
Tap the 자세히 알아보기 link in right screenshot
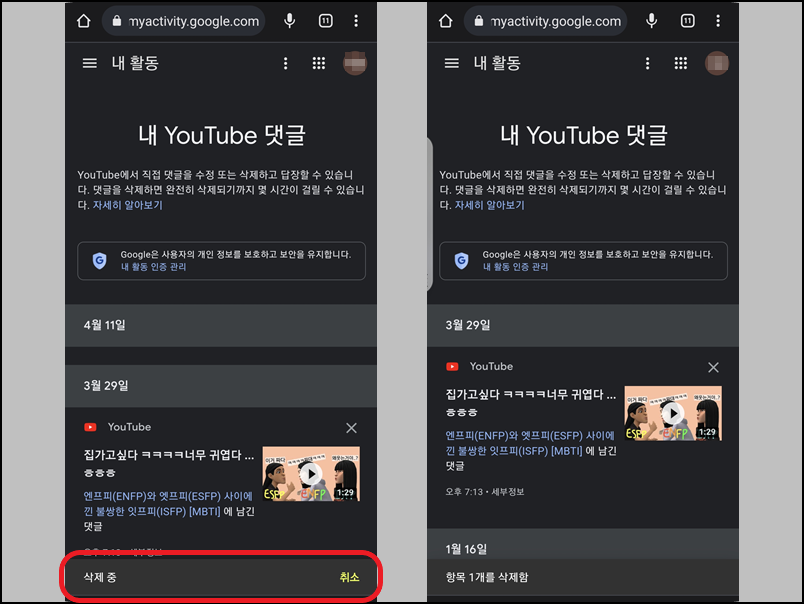coord(490,205)
